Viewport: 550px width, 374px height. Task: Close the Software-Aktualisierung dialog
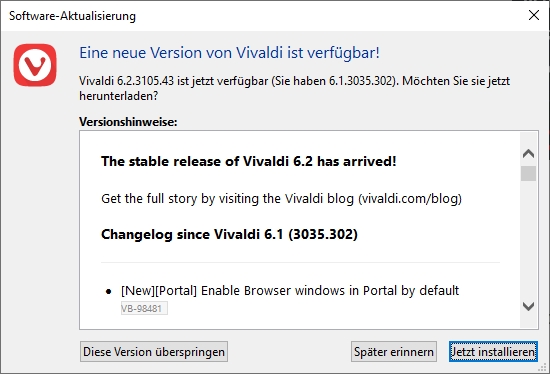click(x=534, y=15)
